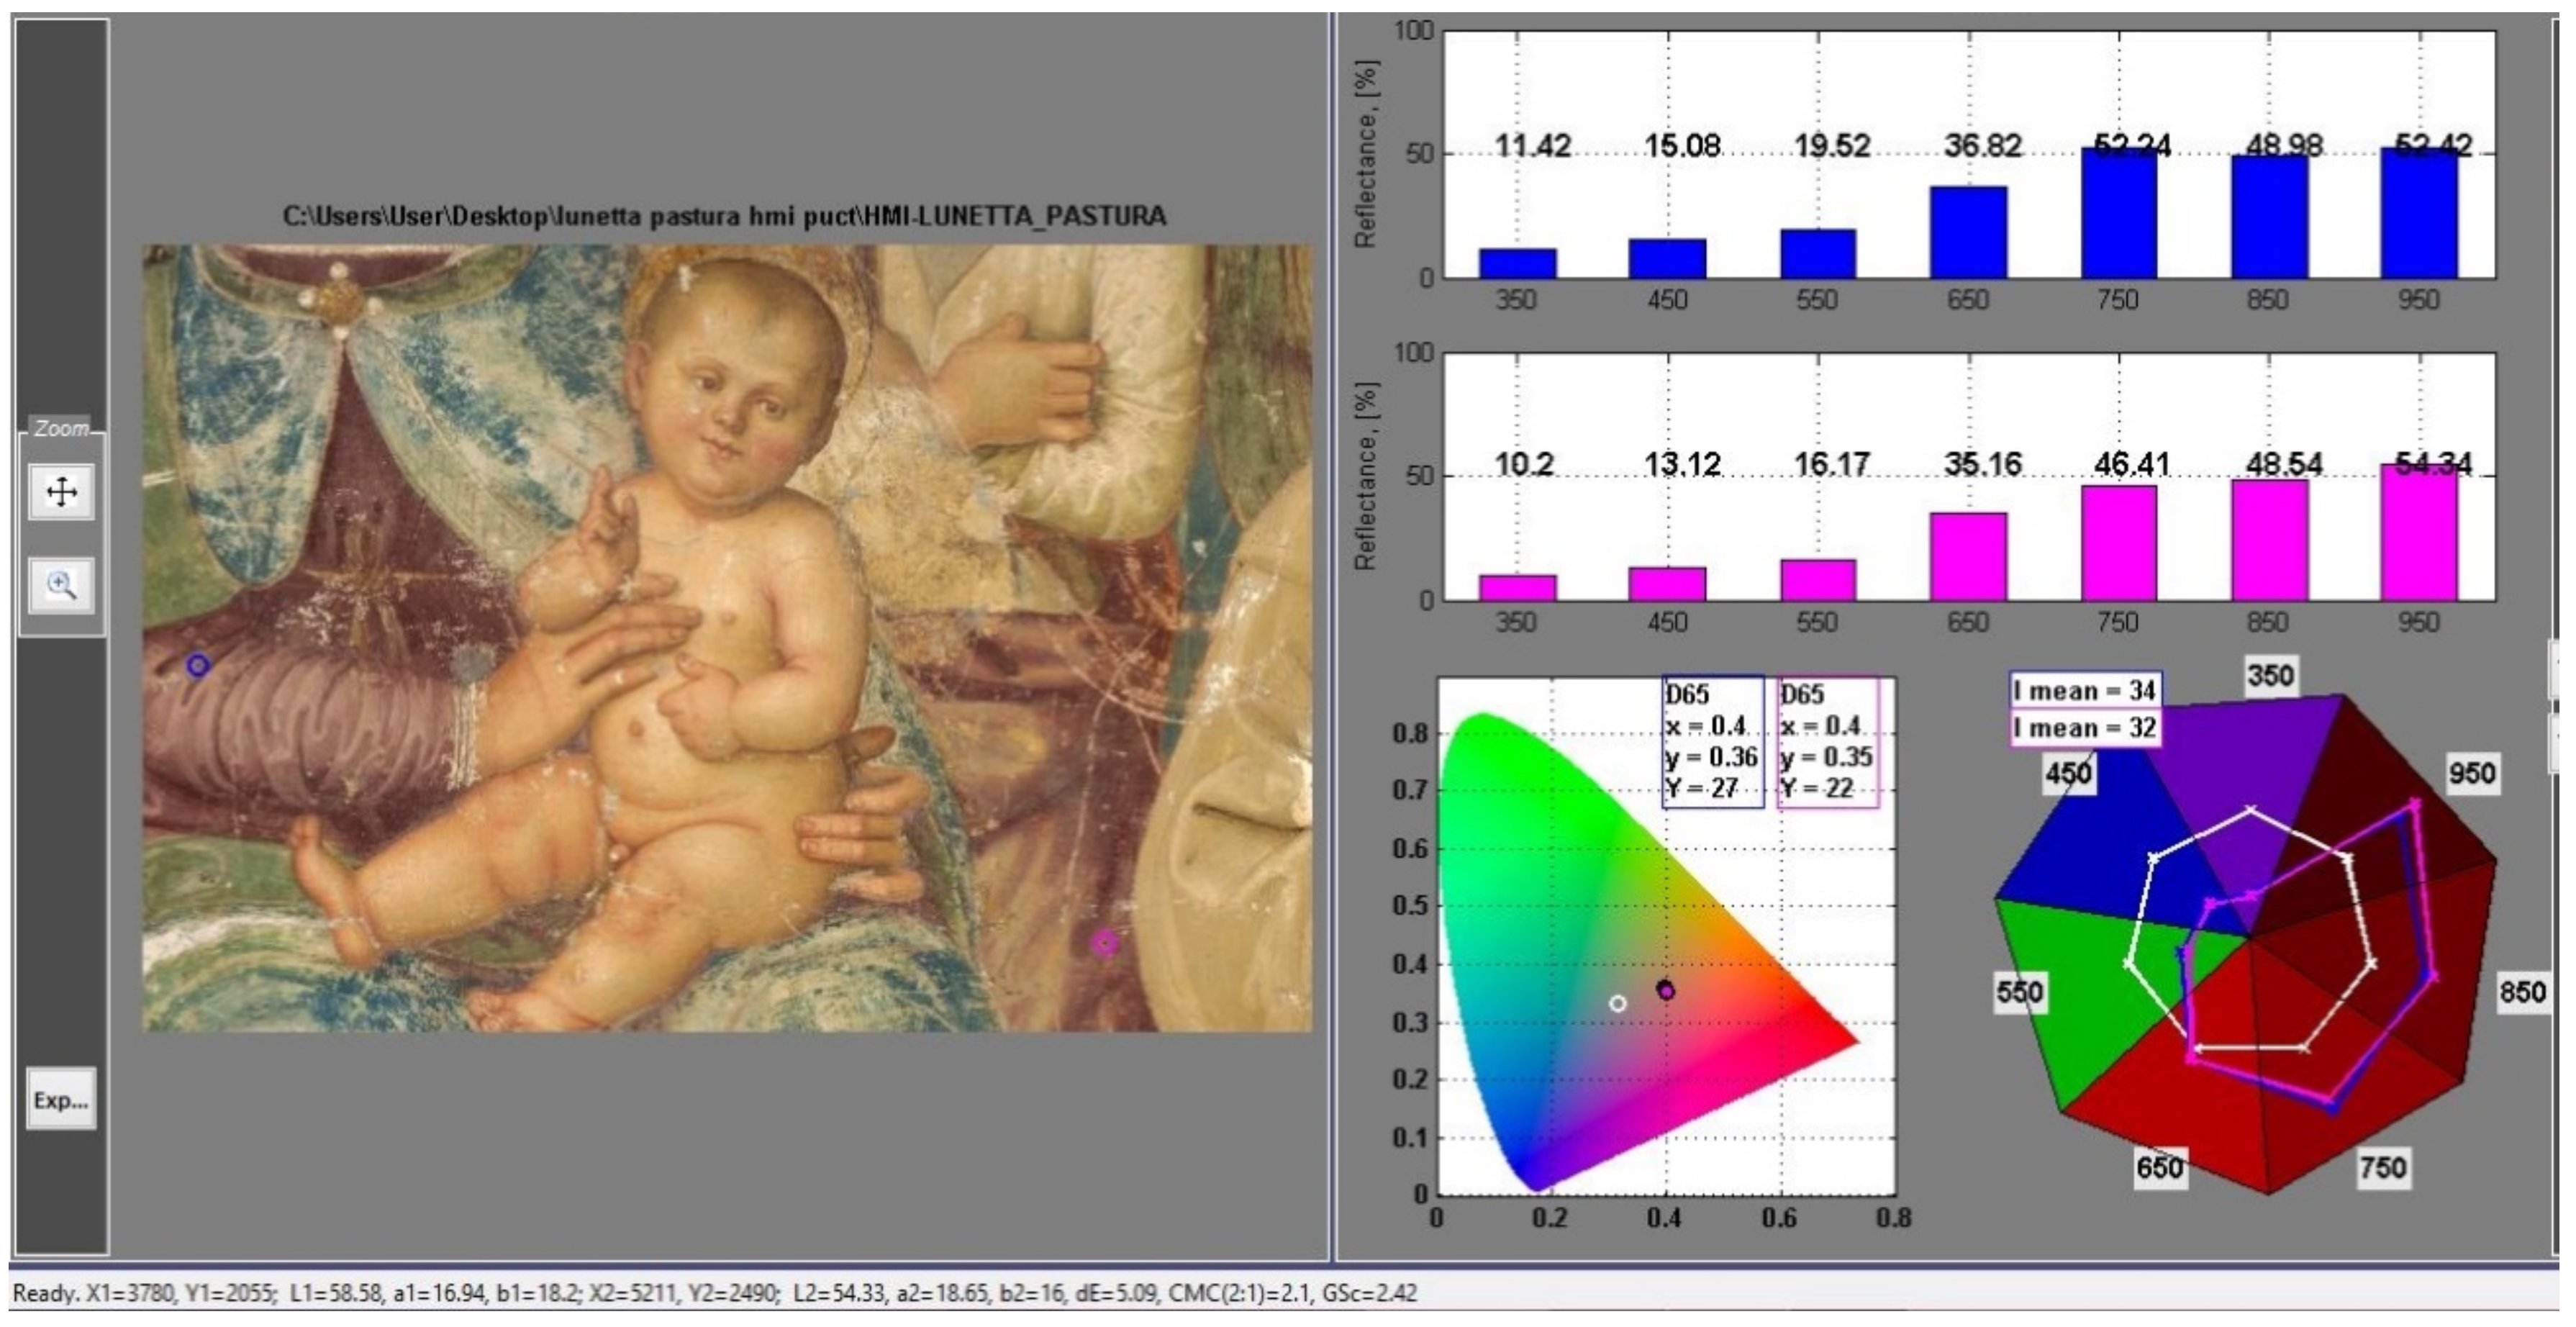Click the blue 650 nm bar in top chart
The height and width of the screenshot is (1327, 2576).
tap(1968, 233)
